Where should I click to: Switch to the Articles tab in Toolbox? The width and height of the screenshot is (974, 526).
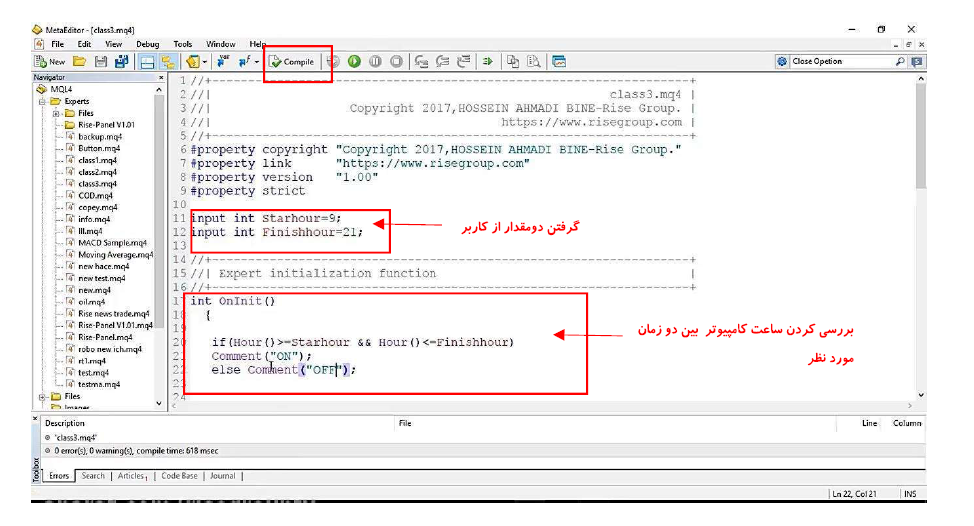132,476
